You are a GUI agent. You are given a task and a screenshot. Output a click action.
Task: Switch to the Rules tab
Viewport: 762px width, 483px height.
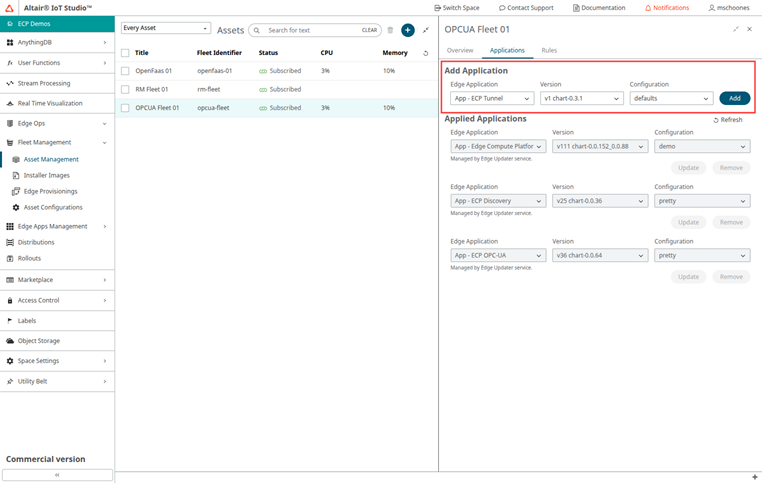coord(549,50)
